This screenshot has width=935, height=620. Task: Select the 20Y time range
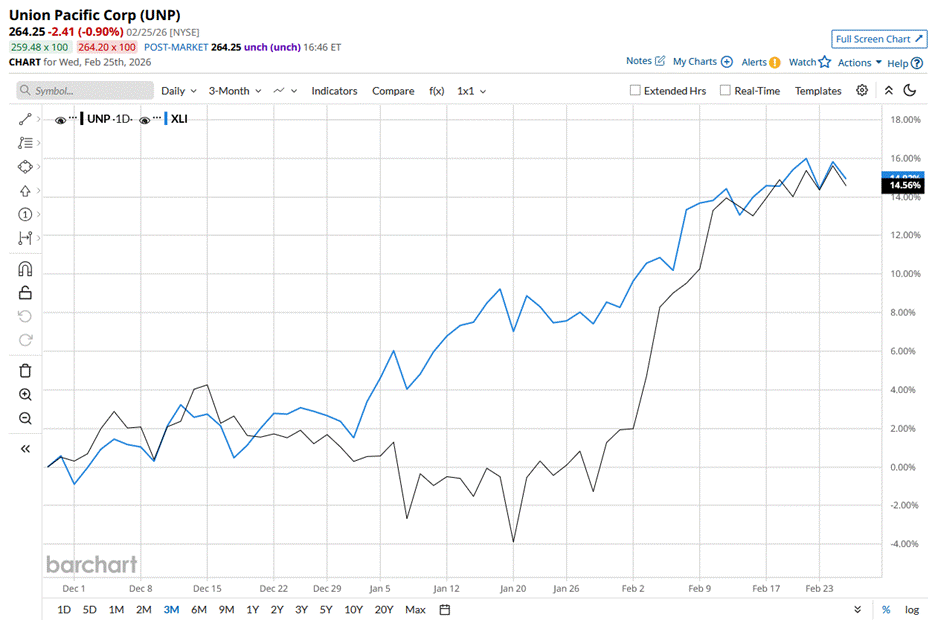pyautogui.click(x=384, y=609)
